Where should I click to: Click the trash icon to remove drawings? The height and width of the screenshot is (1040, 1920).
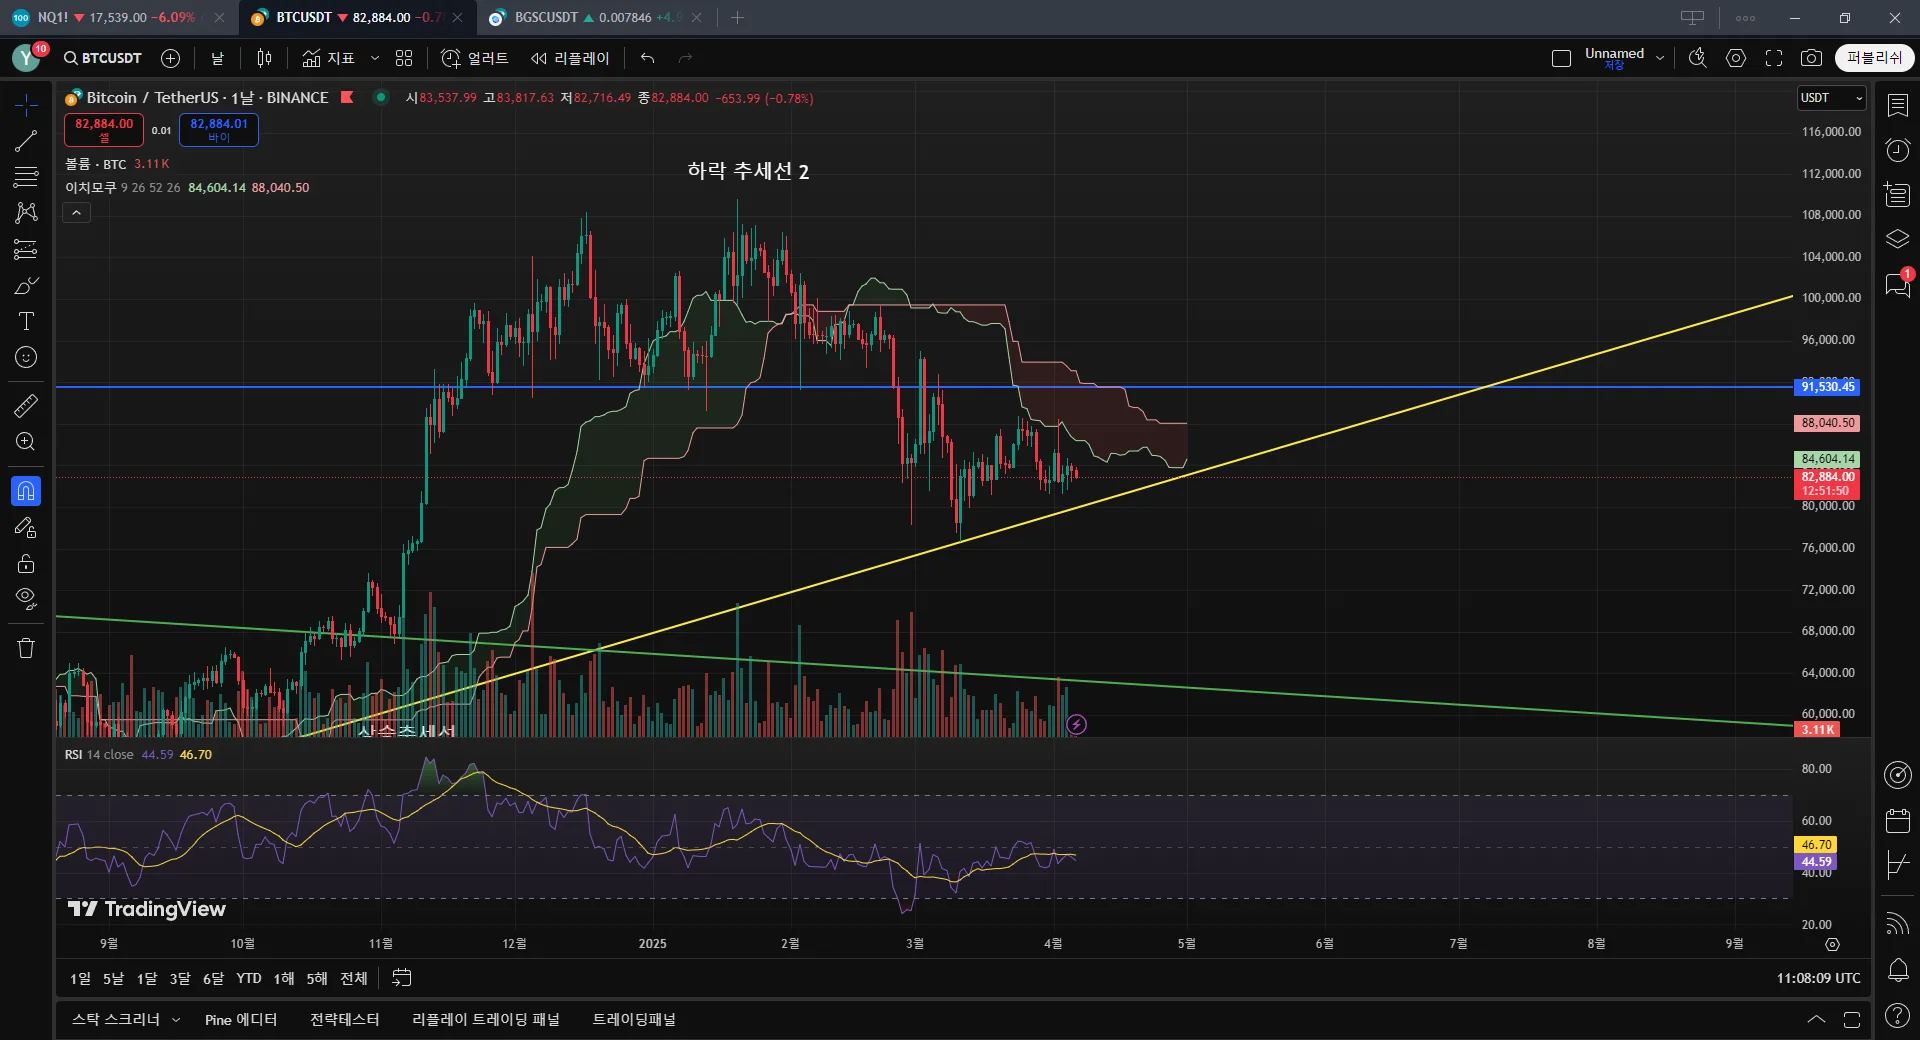(x=26, y=648)
